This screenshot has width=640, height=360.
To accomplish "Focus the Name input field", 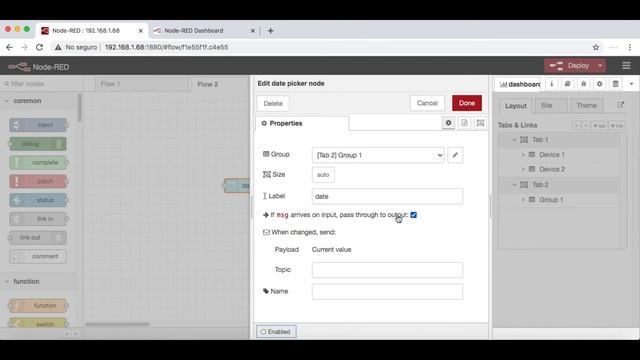I will (x=387, y=291).
